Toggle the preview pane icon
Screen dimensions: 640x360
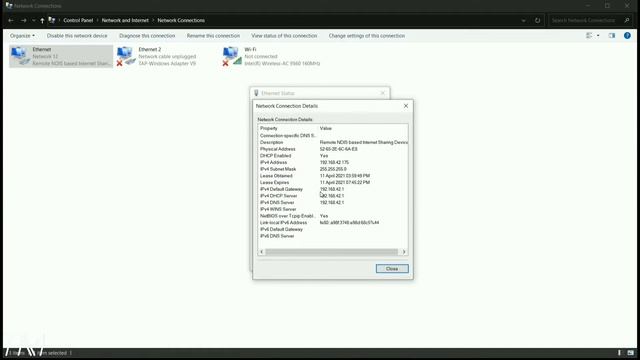[611, 36]
